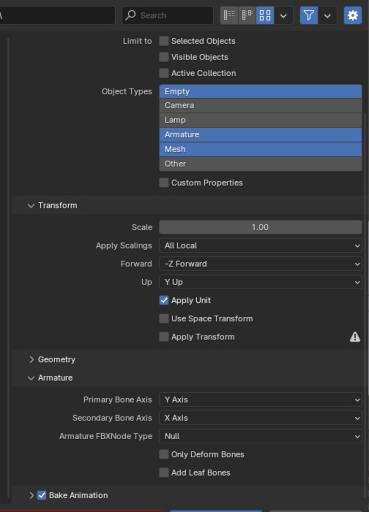This screenshot has height=512, width=369.
Task: Uncheck Bake Animation checkbox
Action: (42, 495)
